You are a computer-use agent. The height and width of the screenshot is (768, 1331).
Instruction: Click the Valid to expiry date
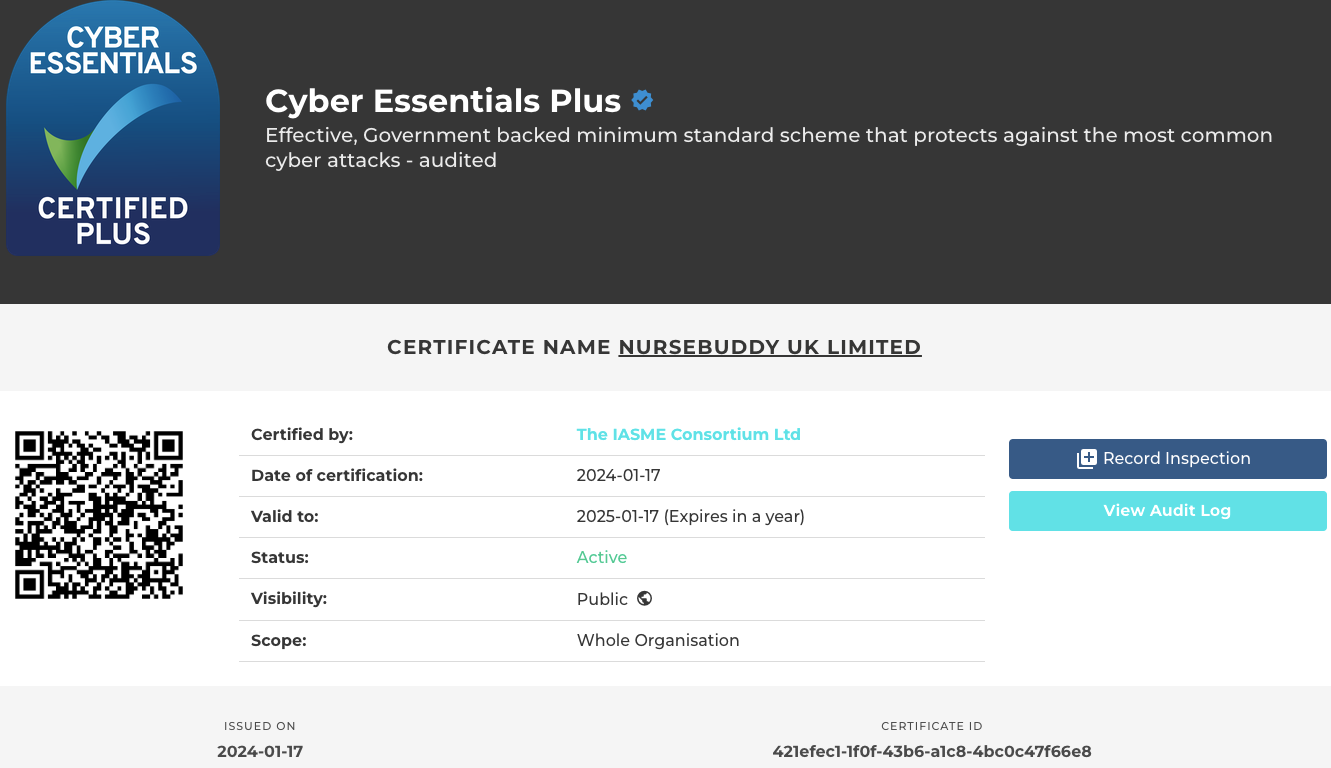pos(691,516)
